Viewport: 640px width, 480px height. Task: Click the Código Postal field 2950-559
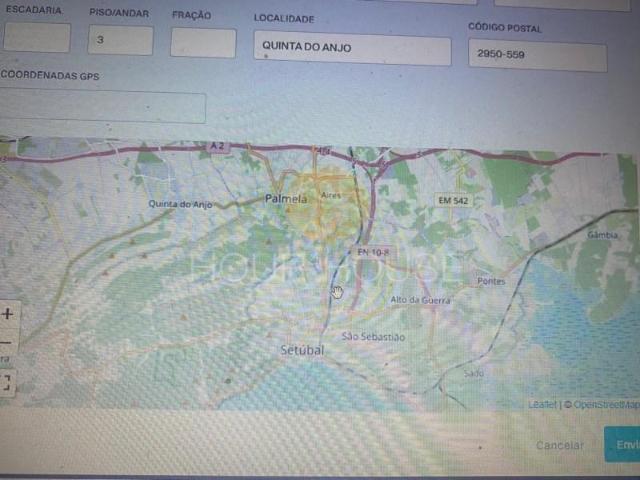(x=536, y=56)
